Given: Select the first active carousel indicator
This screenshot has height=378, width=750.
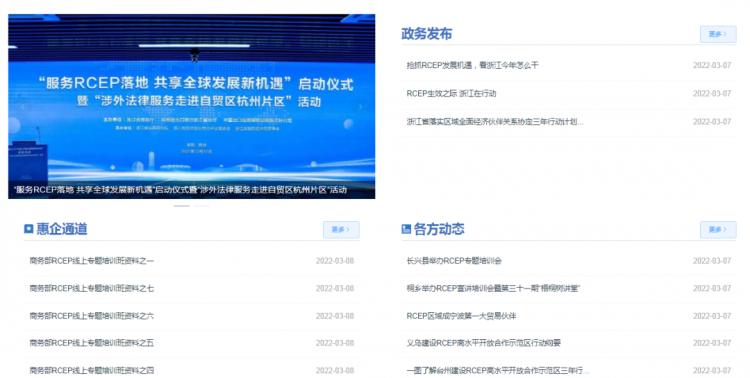Looking at the screenshot, I should (x=182, y=206).
